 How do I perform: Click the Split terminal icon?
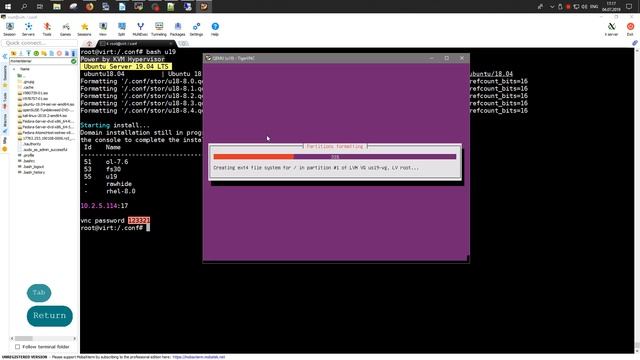coord(122,29)
